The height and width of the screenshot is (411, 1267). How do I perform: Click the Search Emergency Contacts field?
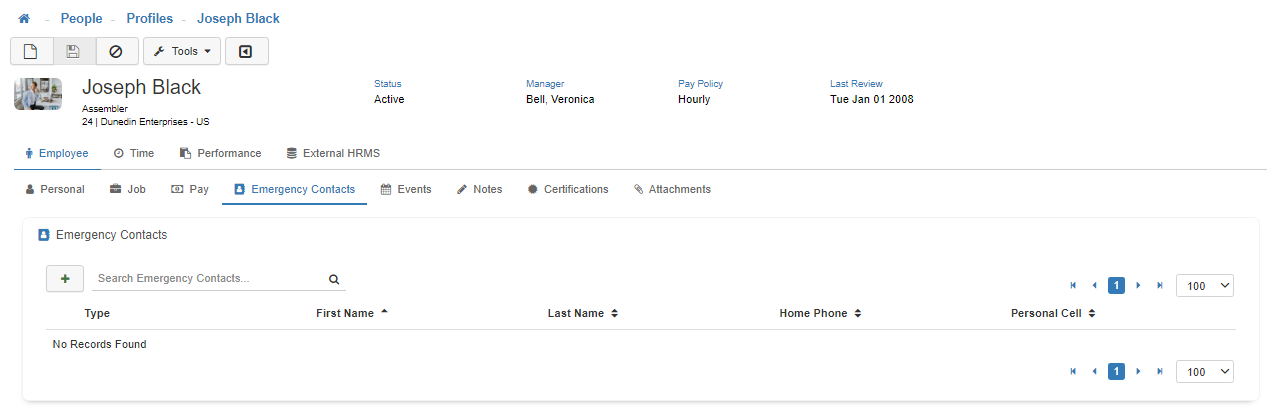pyautogui.click(x=208, y=279)
